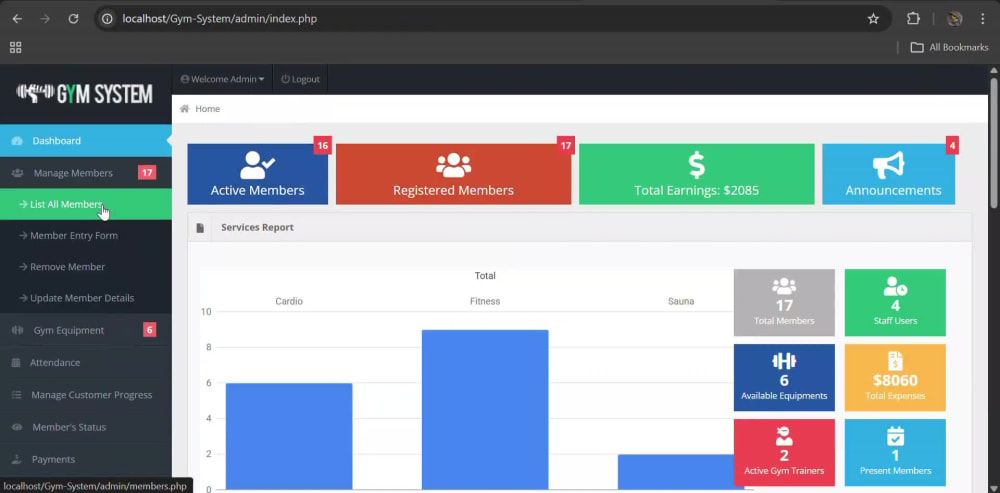
Task: Open the Welcome Admin dropdown
Action: click(x=222, y=79)
